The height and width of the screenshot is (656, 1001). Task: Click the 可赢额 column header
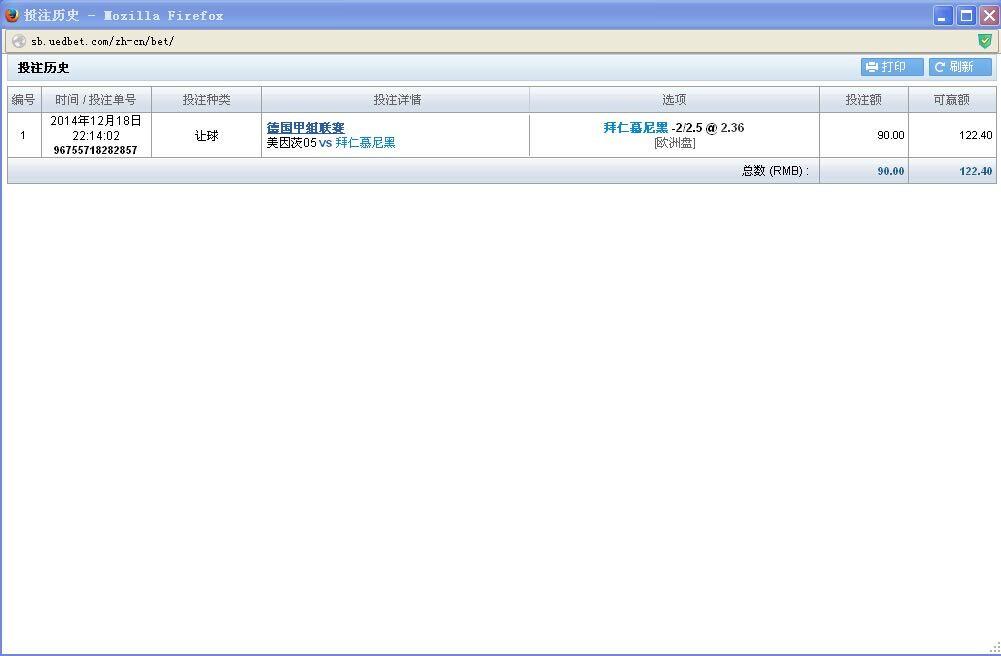click(x=952, y=98)
